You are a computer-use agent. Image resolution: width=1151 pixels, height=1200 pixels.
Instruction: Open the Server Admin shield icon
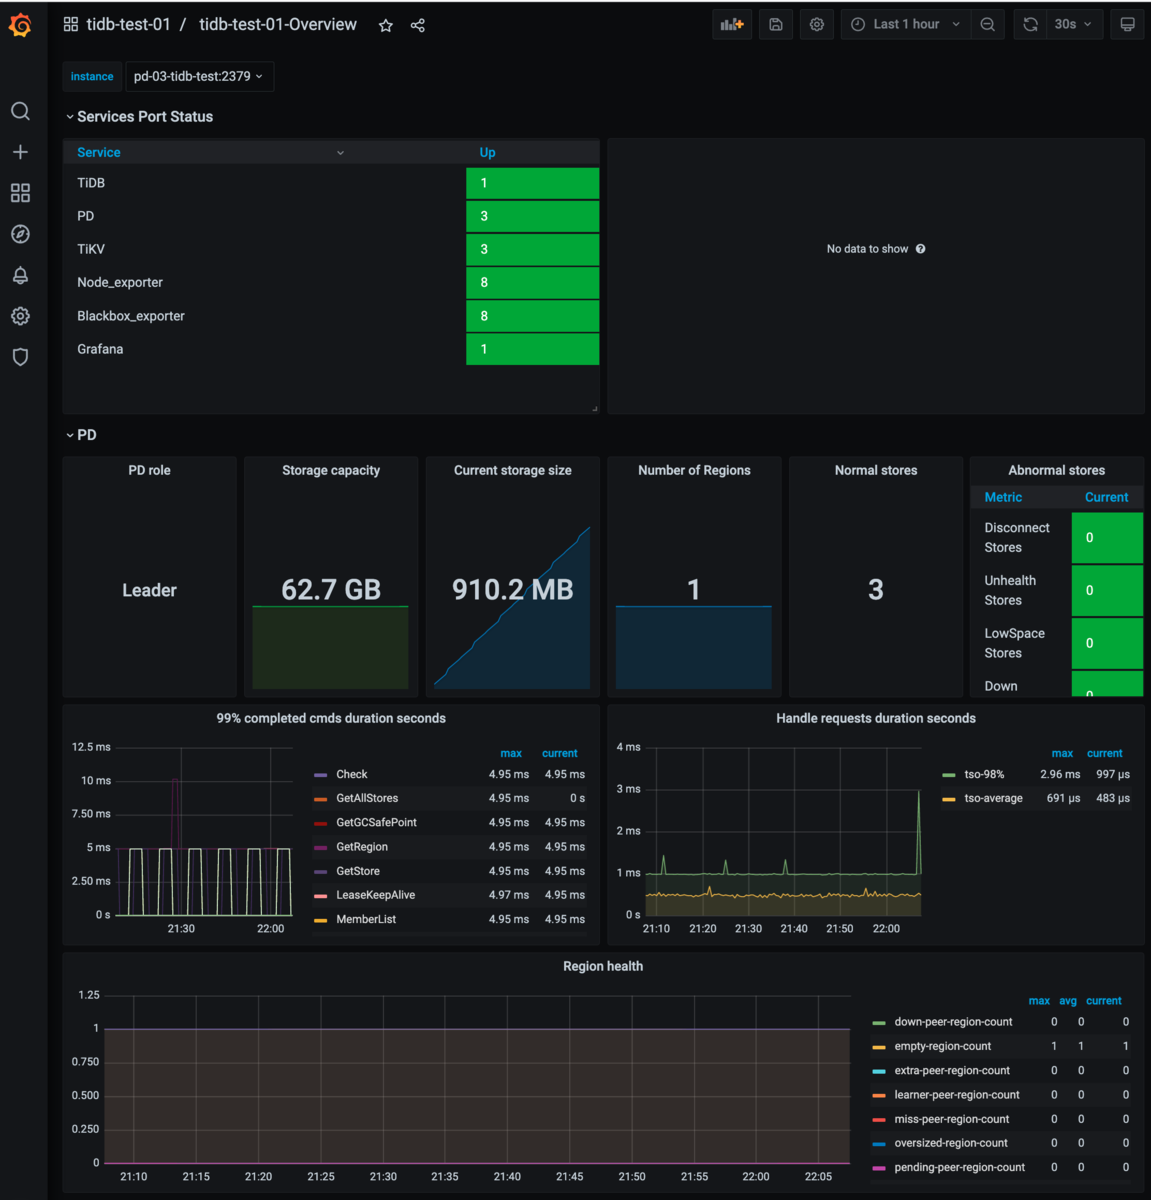click(x=20, y=357)
